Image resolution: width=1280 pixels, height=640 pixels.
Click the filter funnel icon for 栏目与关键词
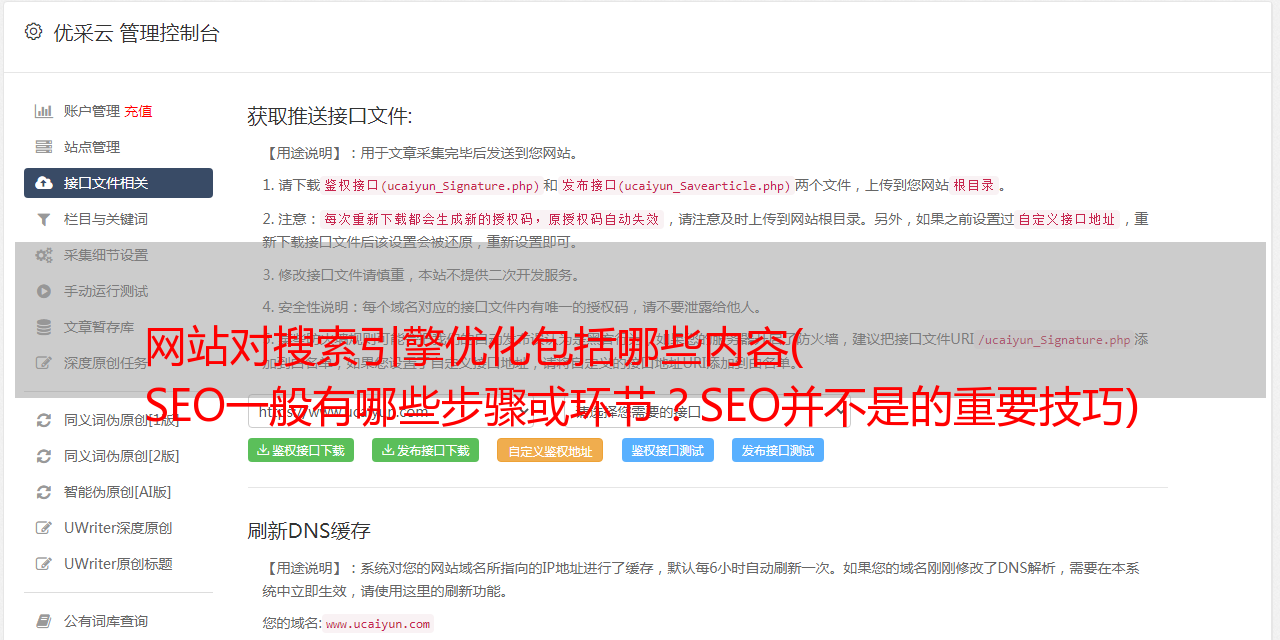(44, 219)
